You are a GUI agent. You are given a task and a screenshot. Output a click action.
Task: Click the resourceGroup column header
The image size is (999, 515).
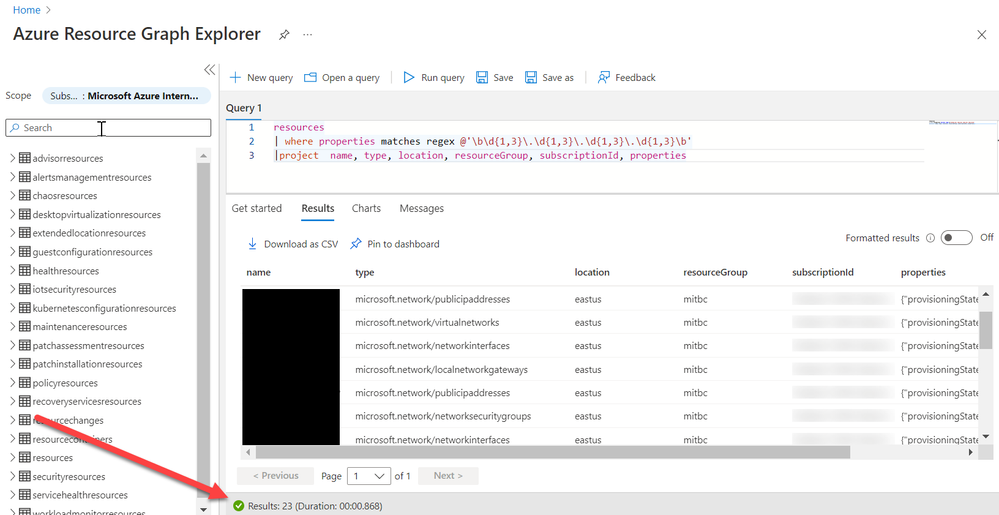click(x=715, y=272)
